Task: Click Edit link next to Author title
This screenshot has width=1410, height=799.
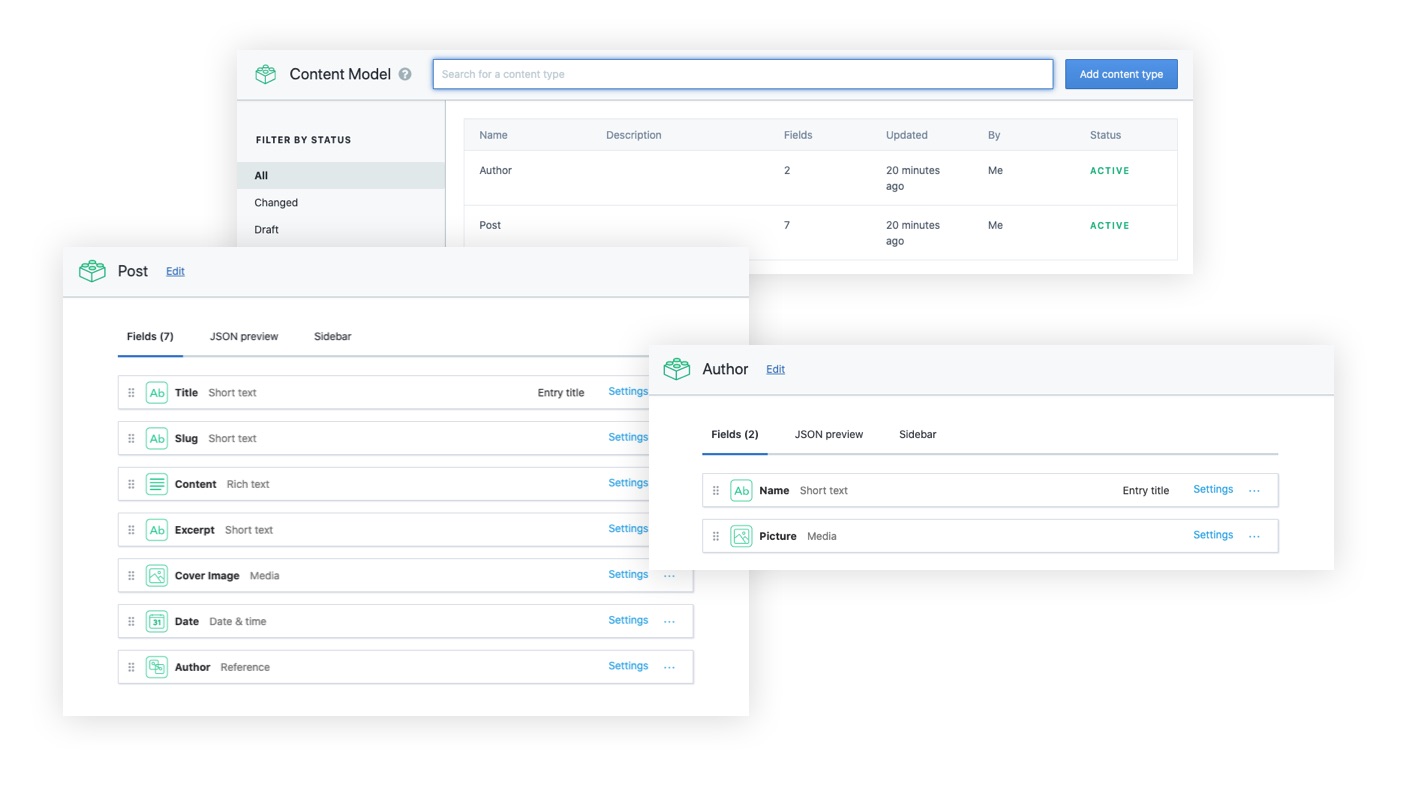Action: click(775, 370)
